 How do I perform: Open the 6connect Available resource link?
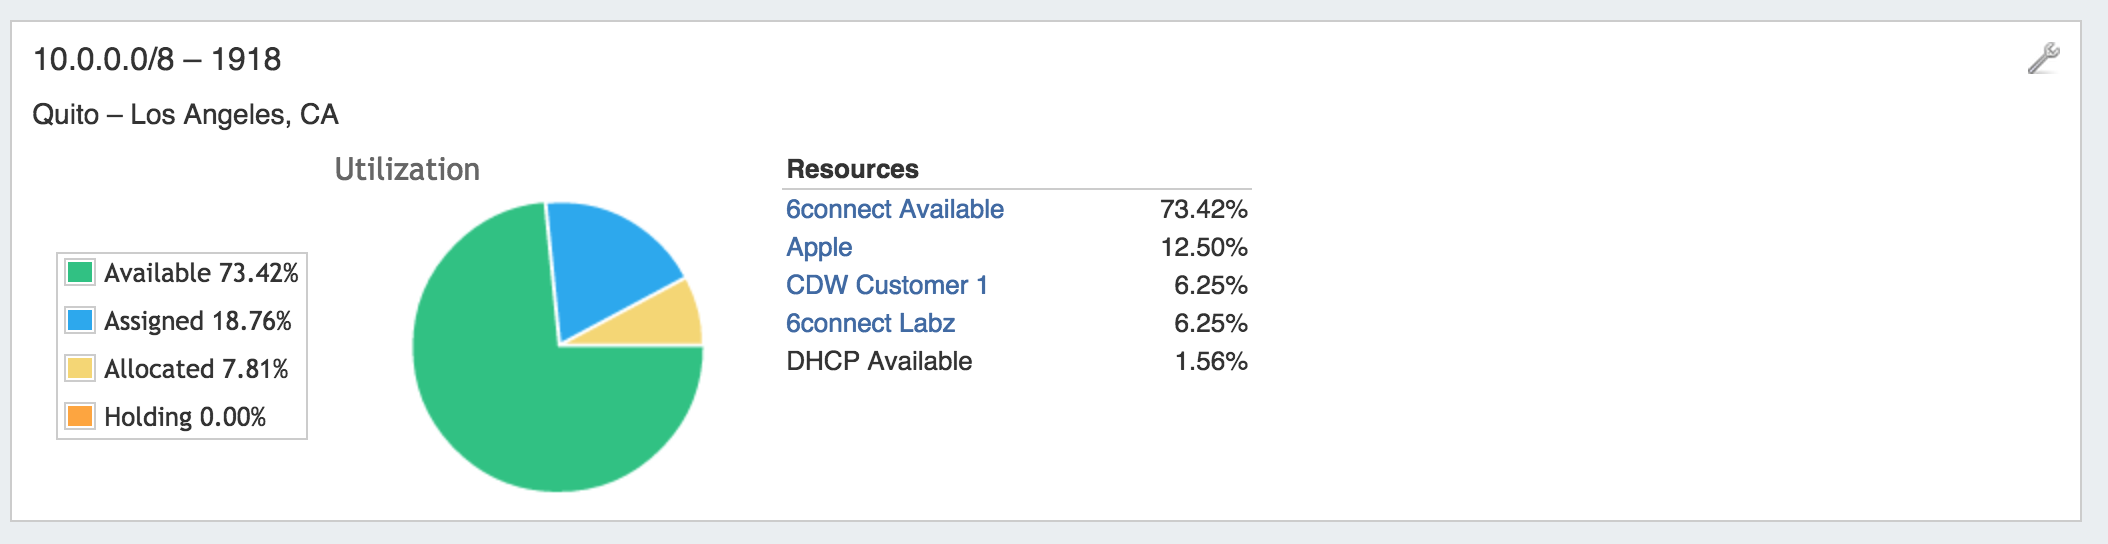pyautogui.click(x=895, y=209)
